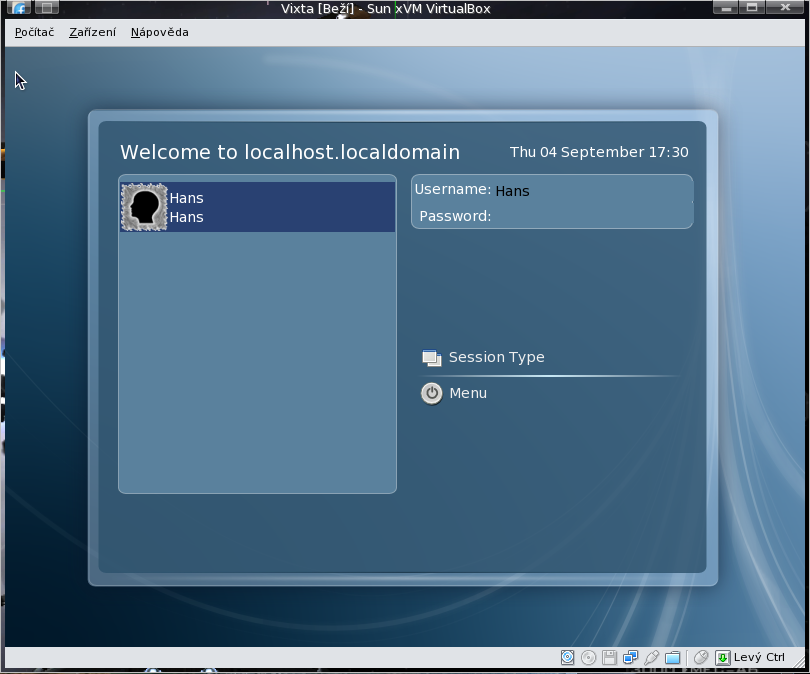This screenshot has height=674, width=810.
Task: Click the Levý Ctrl host key label
Action: (x=759, y=657)
